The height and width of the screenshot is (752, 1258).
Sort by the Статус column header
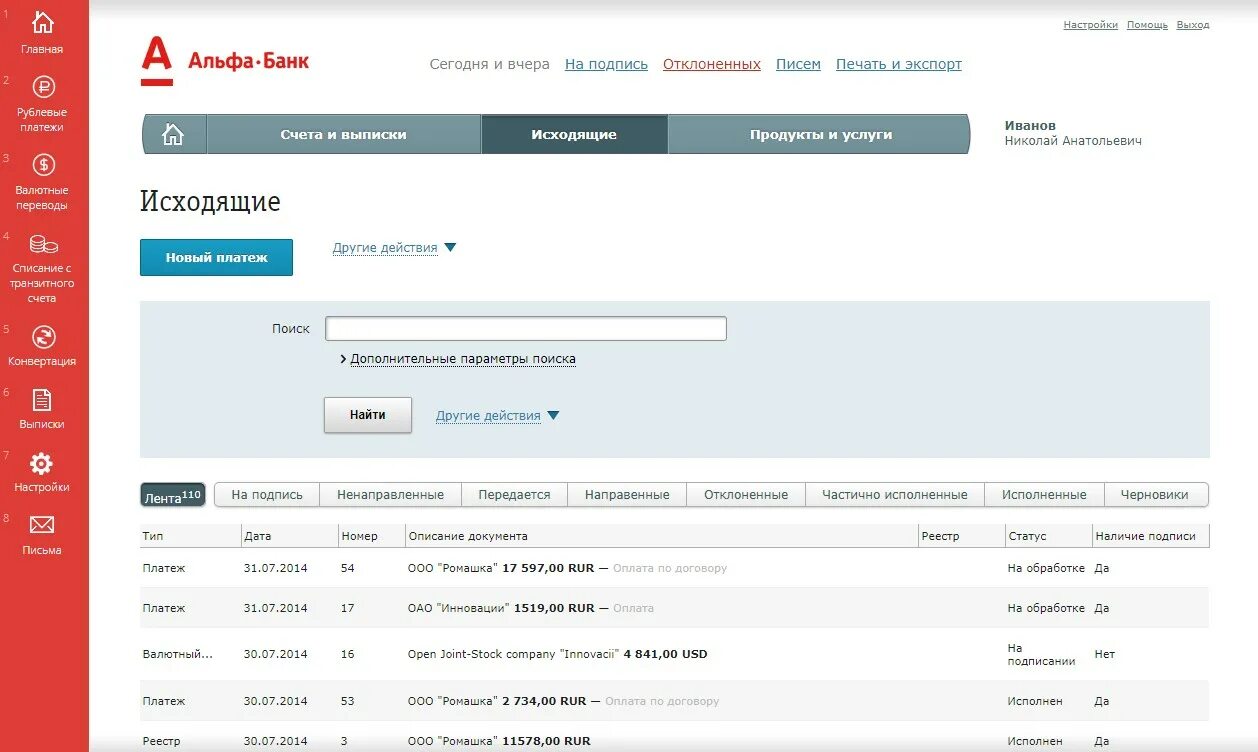click(x=1049, y=536)
